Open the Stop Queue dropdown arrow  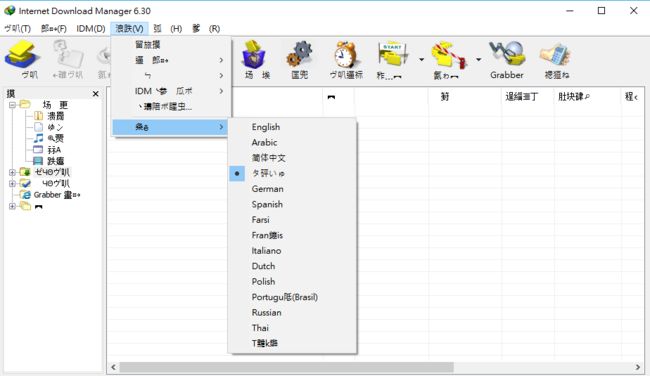(478, 60)
